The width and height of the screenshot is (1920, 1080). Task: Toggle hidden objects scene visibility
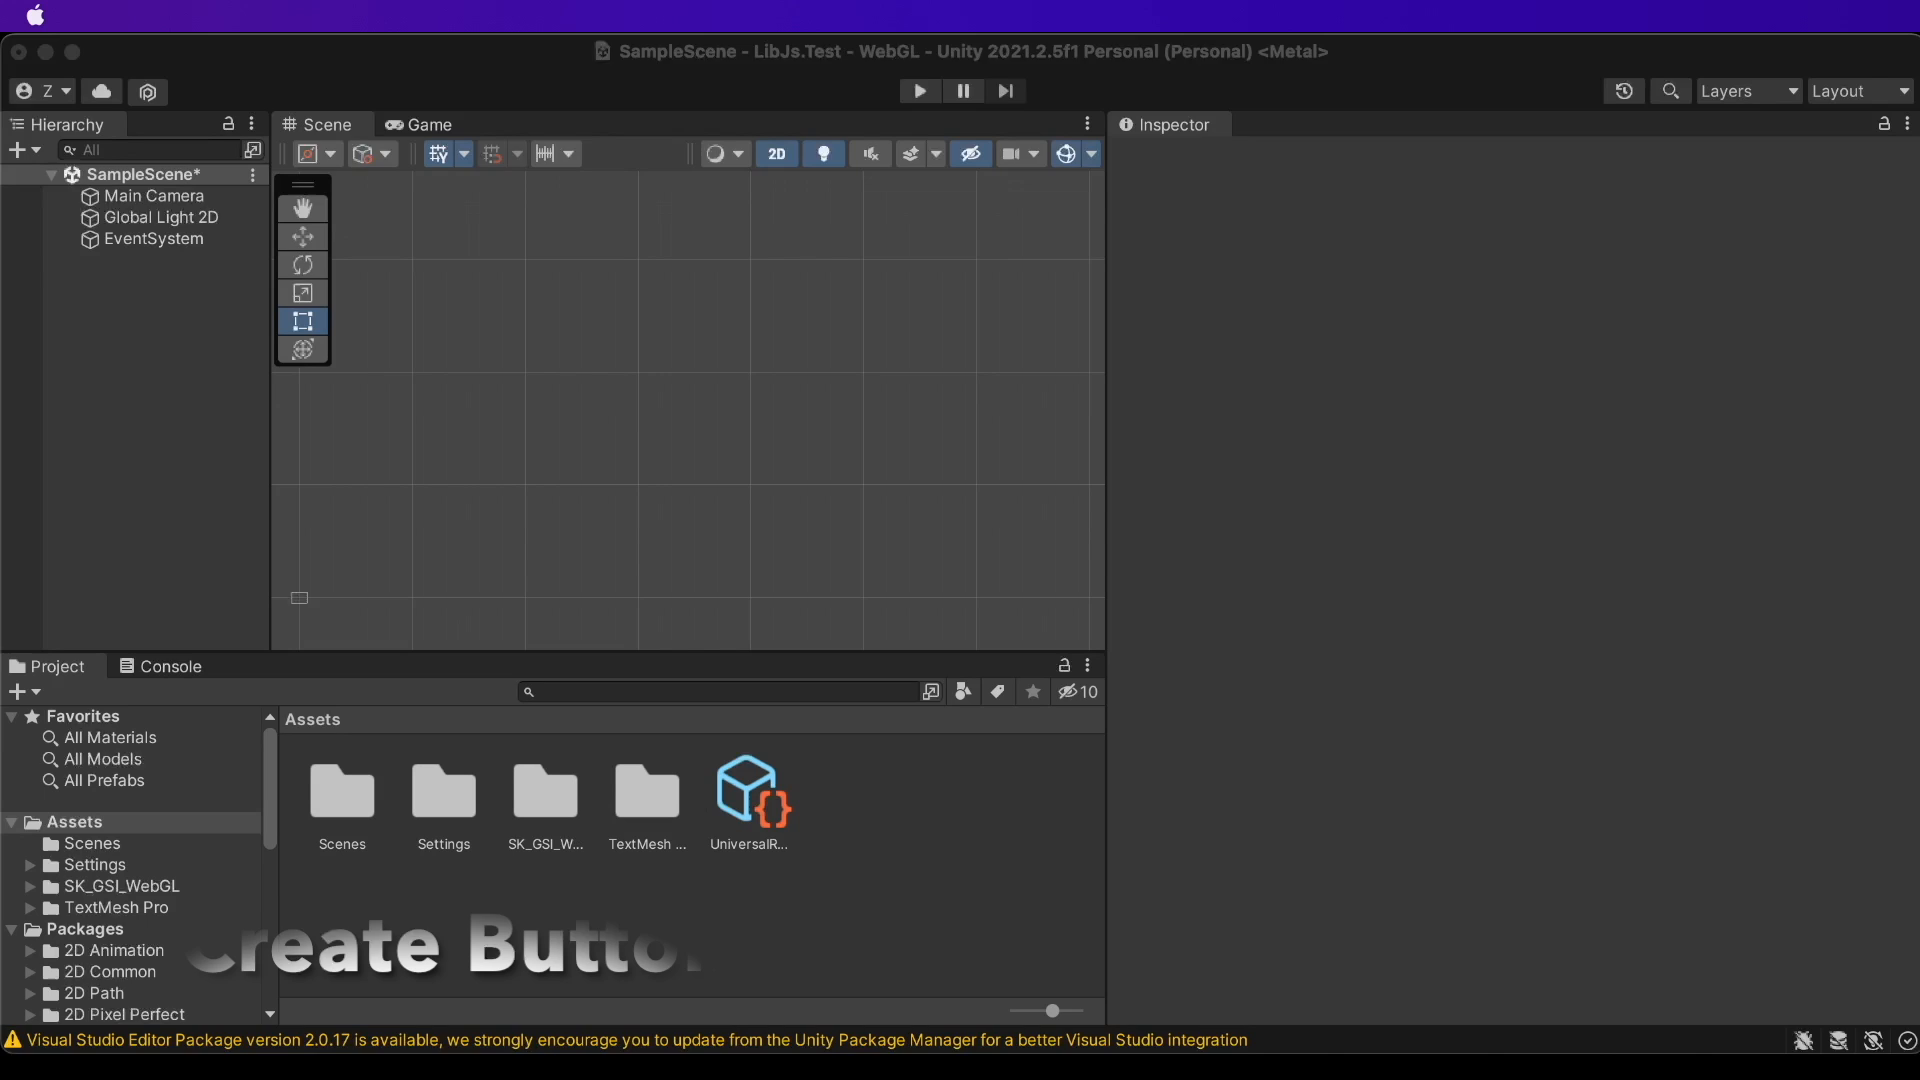970,154
